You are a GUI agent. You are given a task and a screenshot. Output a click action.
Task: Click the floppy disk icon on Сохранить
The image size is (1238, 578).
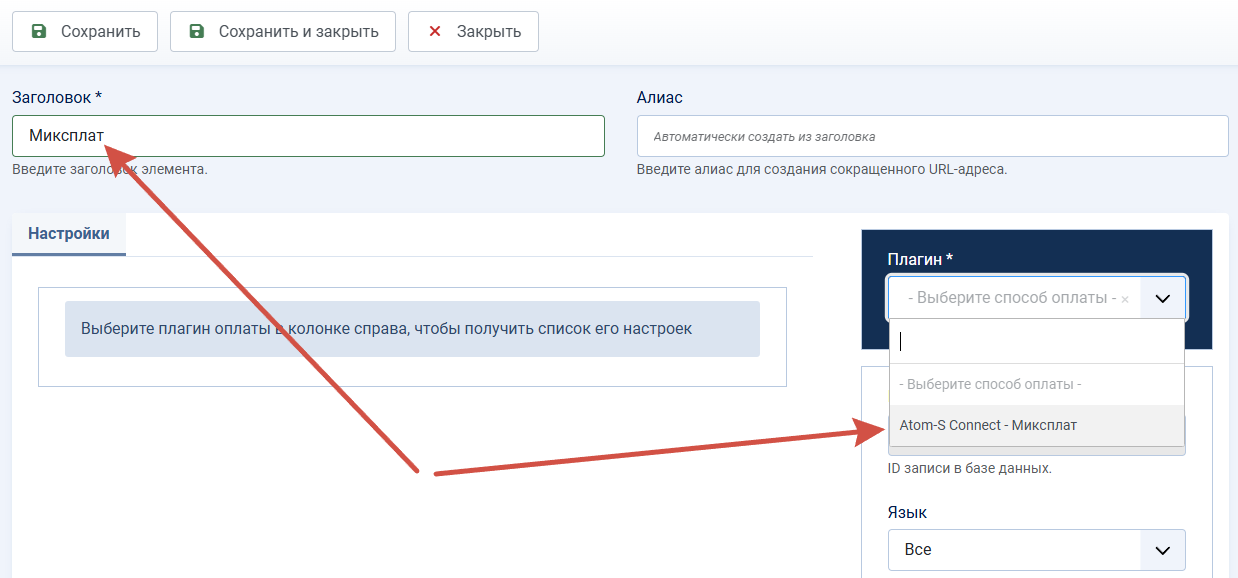[39, 31]
